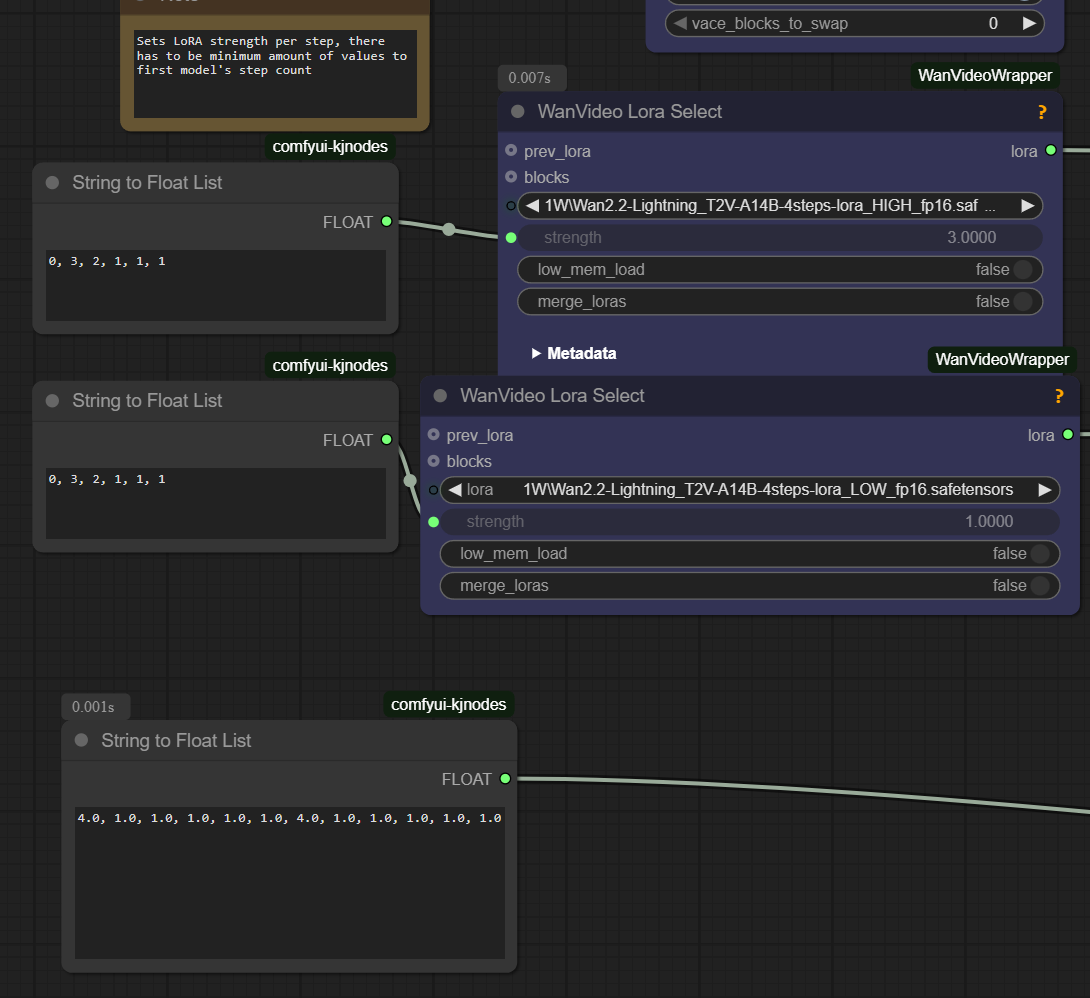This screenshot has width=1090, height=998.
Task: Collapse the top String to Float List node
Action: click(x=52, y=183)
